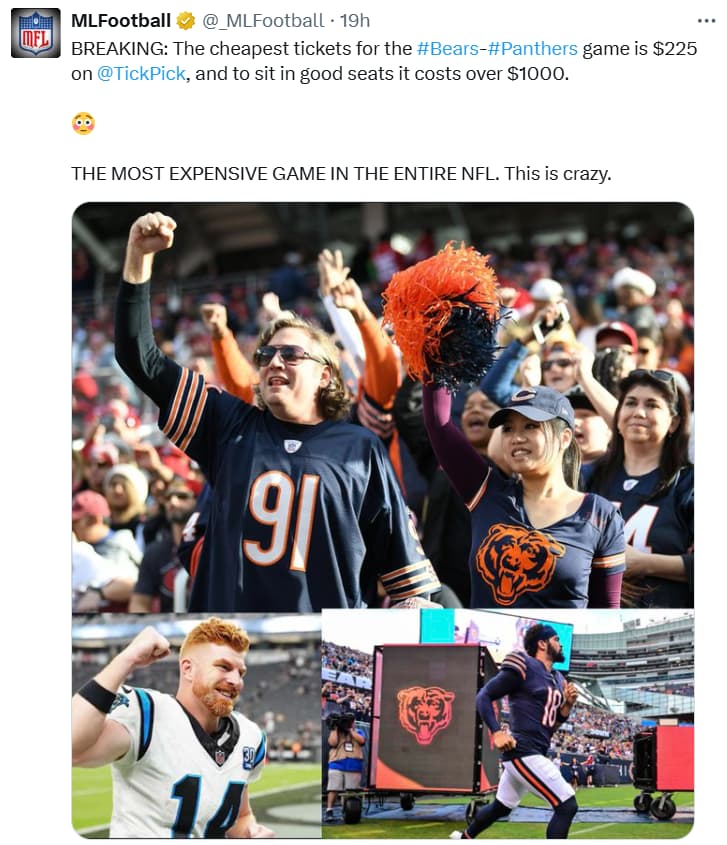Open the Panthers number 14 player photo

pos(196,725)
